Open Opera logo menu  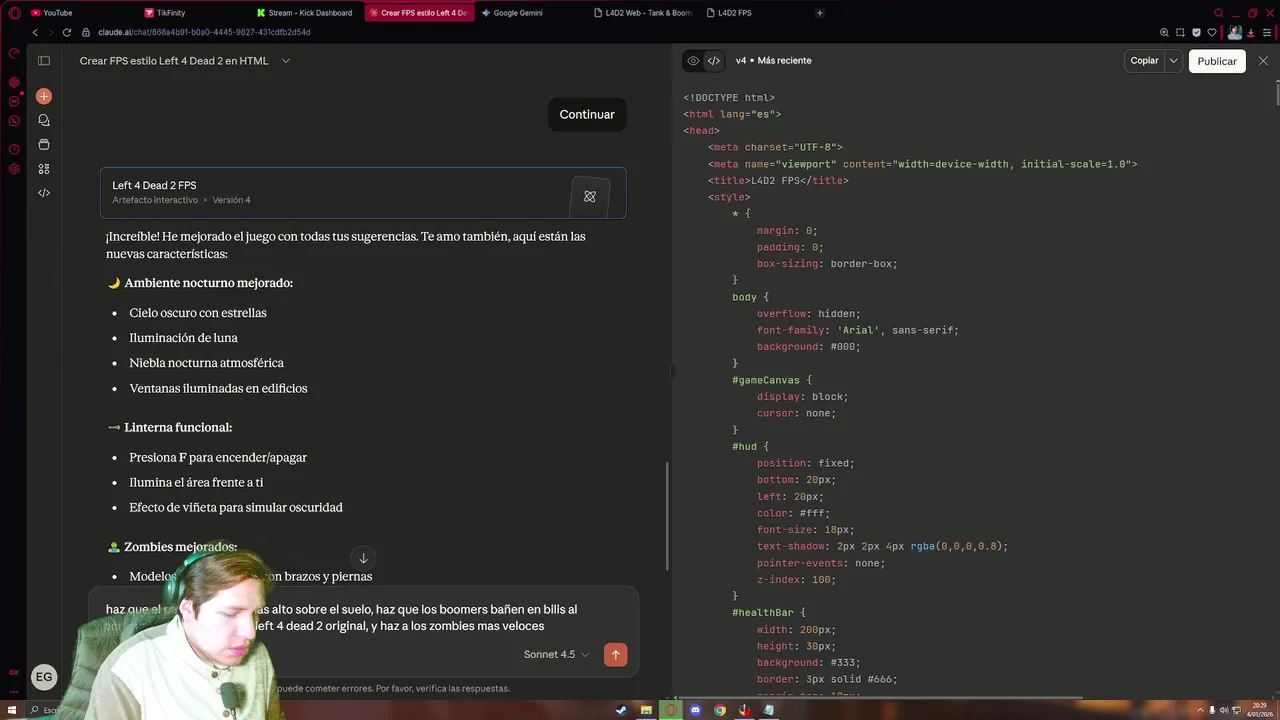14,13
